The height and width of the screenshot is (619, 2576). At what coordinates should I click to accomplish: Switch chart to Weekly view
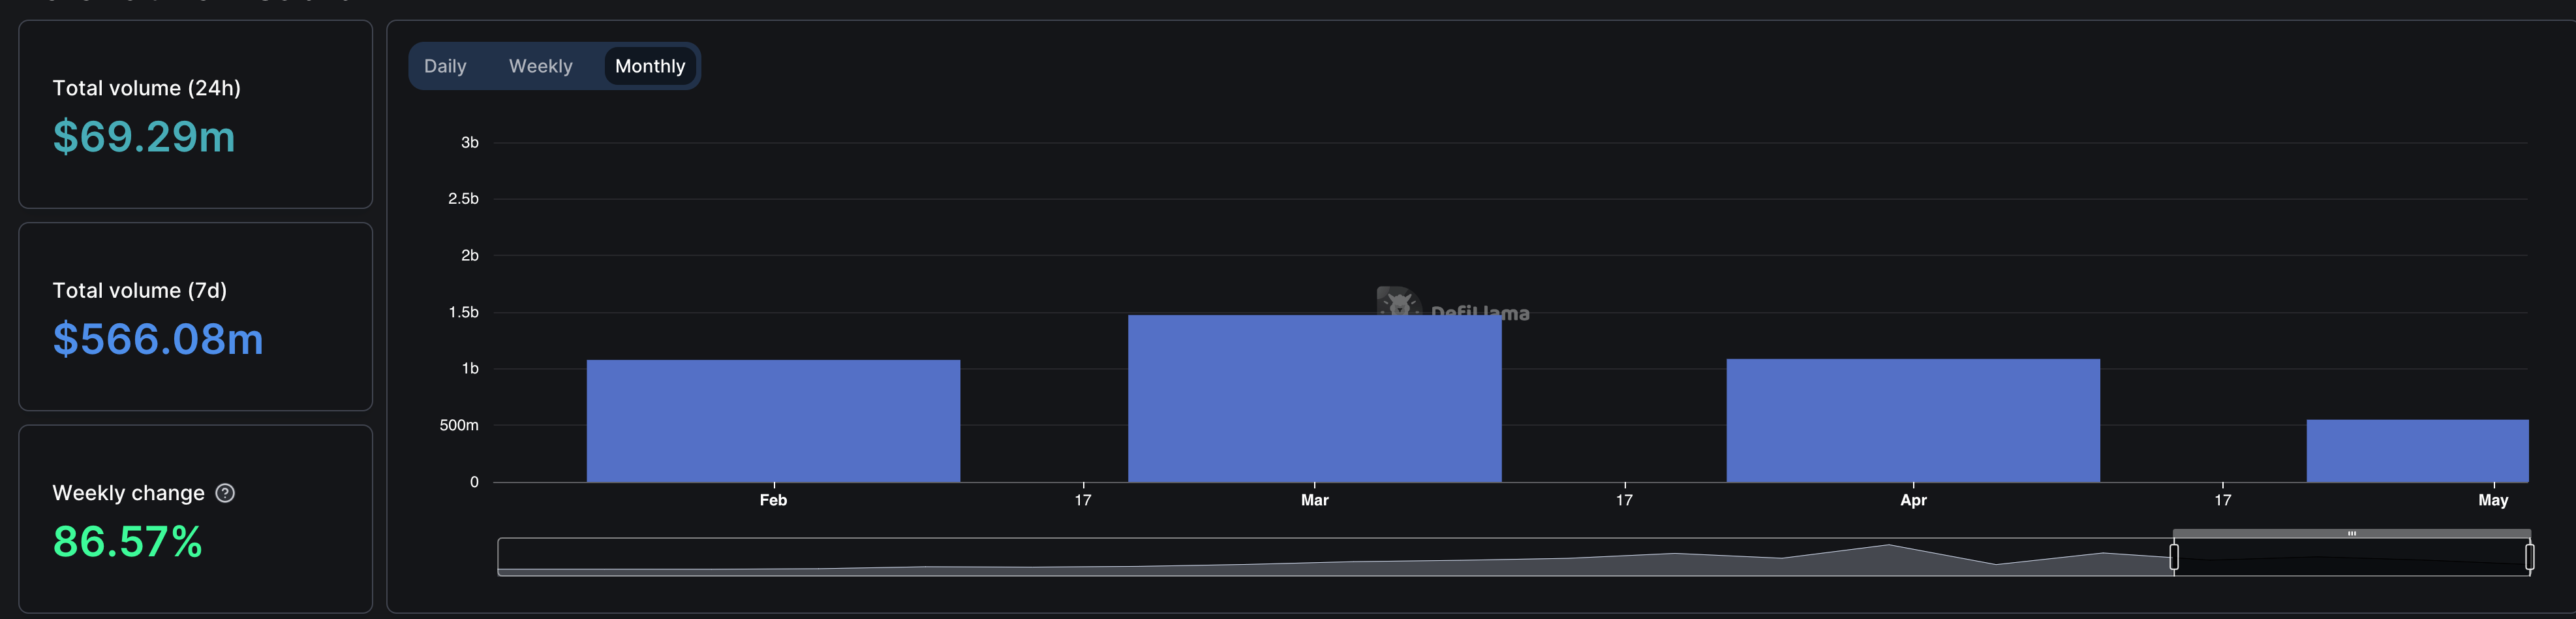click(540, 66)
